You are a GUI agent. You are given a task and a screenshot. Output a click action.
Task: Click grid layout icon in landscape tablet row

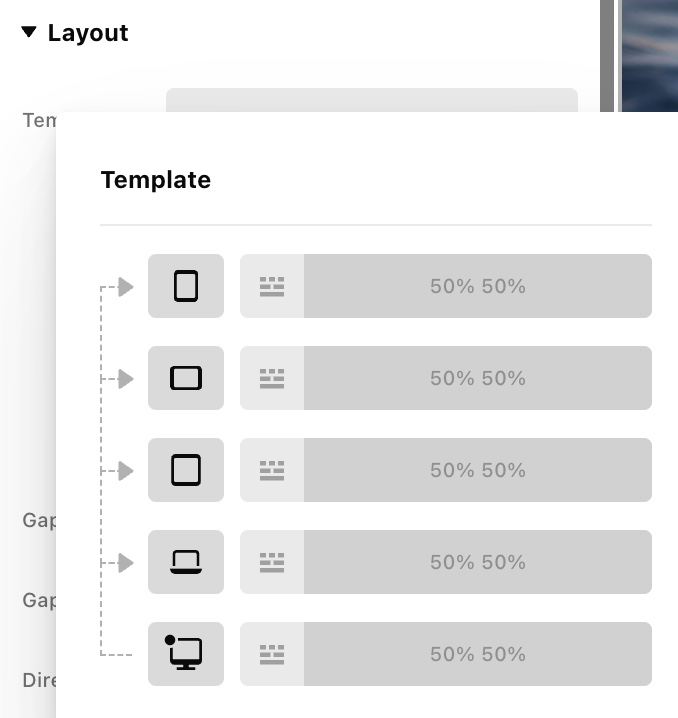click(272, 378)
